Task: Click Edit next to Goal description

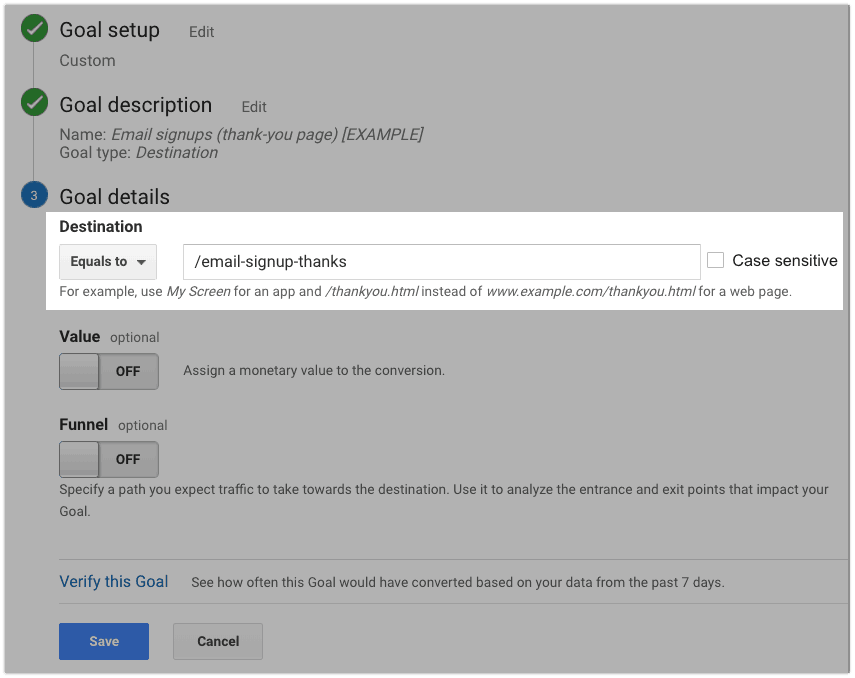Action: click(254, 107)
